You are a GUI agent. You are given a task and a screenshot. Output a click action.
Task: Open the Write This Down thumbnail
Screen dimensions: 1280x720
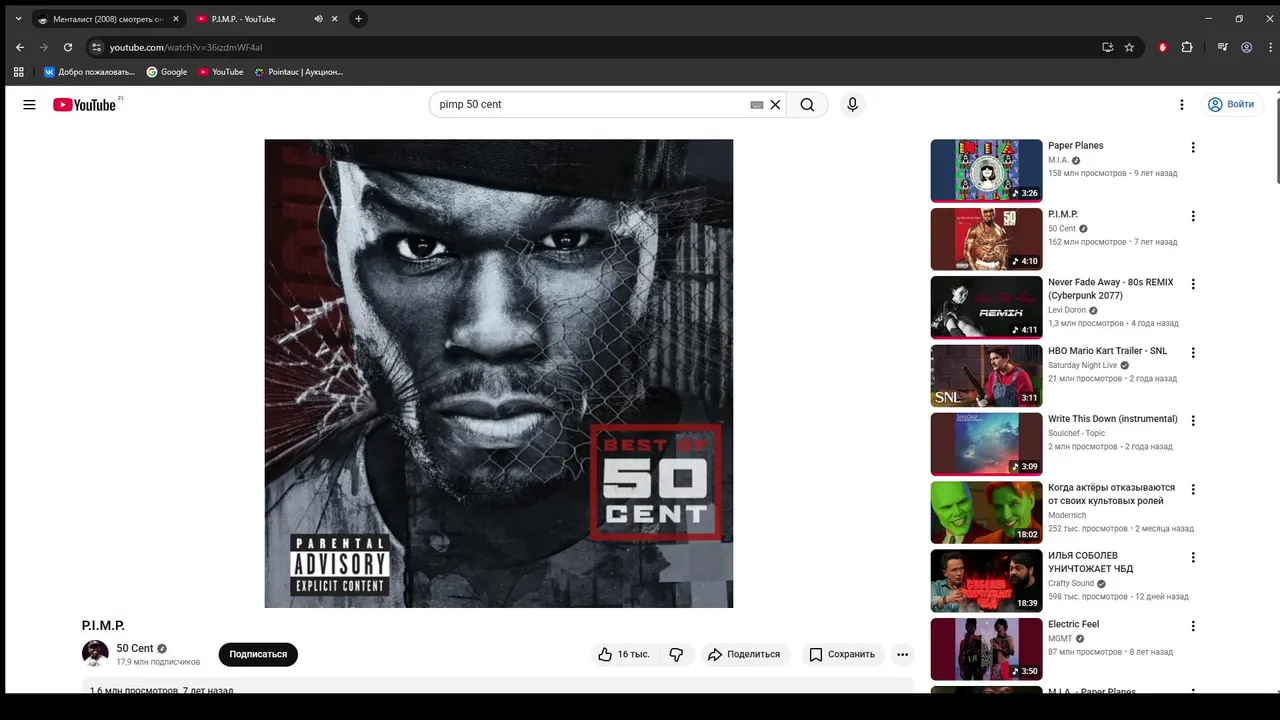click(x=986, y=444)
